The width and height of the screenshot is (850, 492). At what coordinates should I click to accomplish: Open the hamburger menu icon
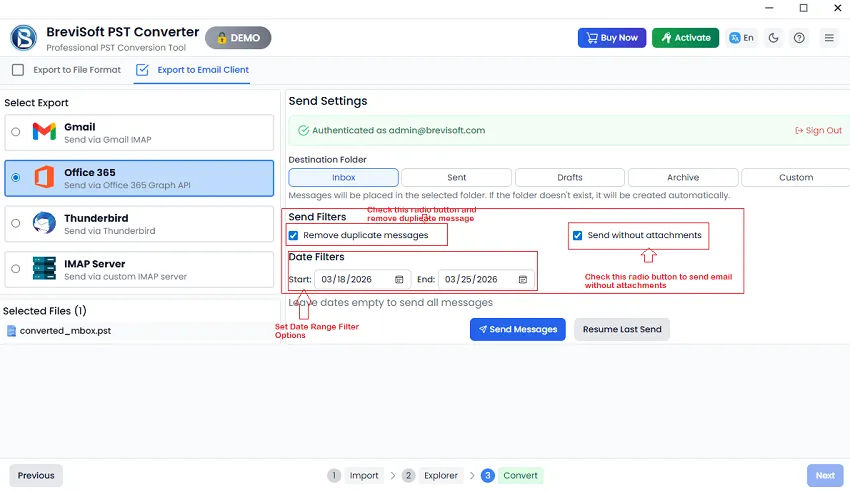829,38
